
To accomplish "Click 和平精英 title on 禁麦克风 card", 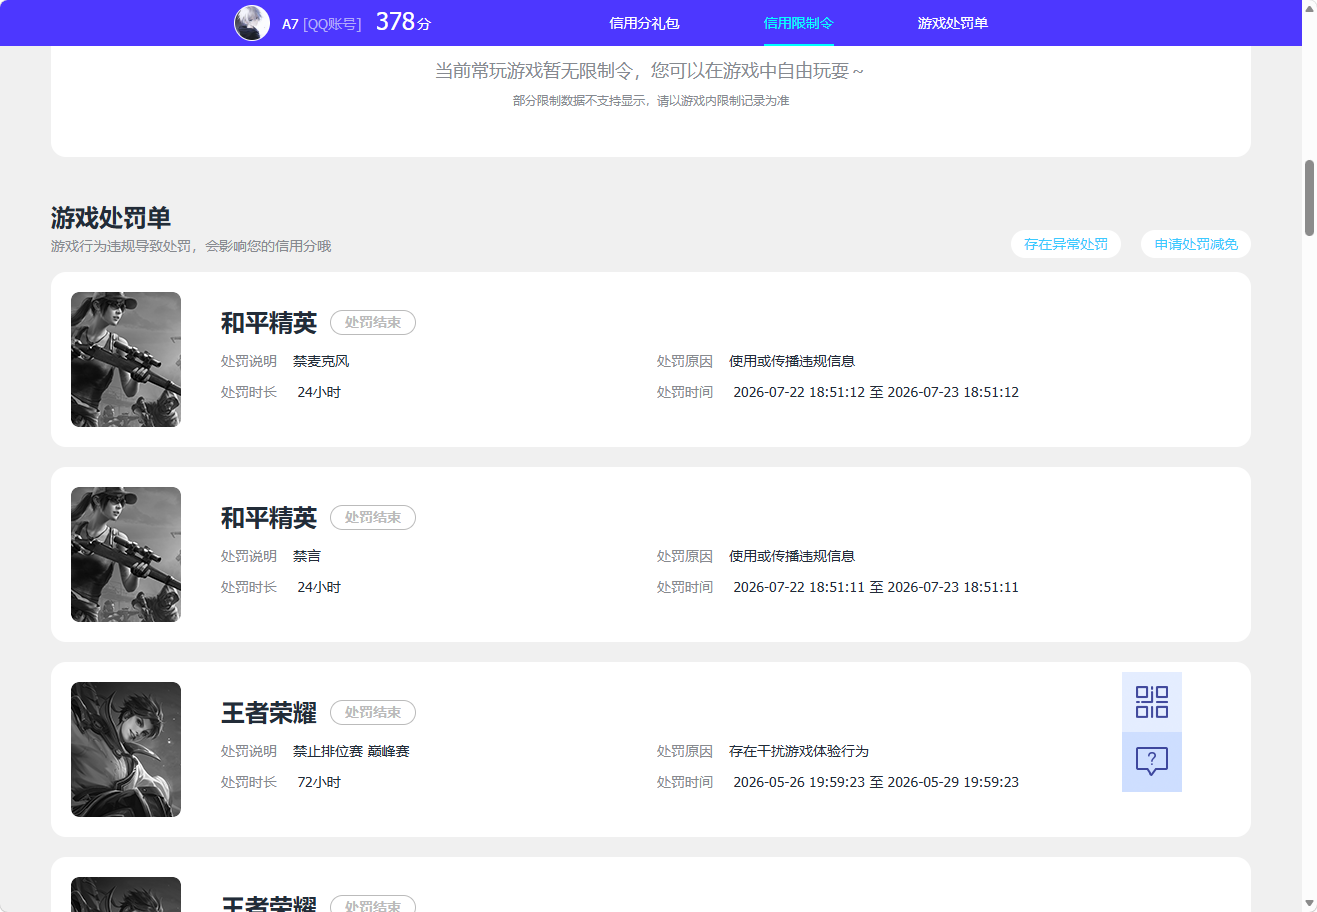I will [x=269, y=323].
